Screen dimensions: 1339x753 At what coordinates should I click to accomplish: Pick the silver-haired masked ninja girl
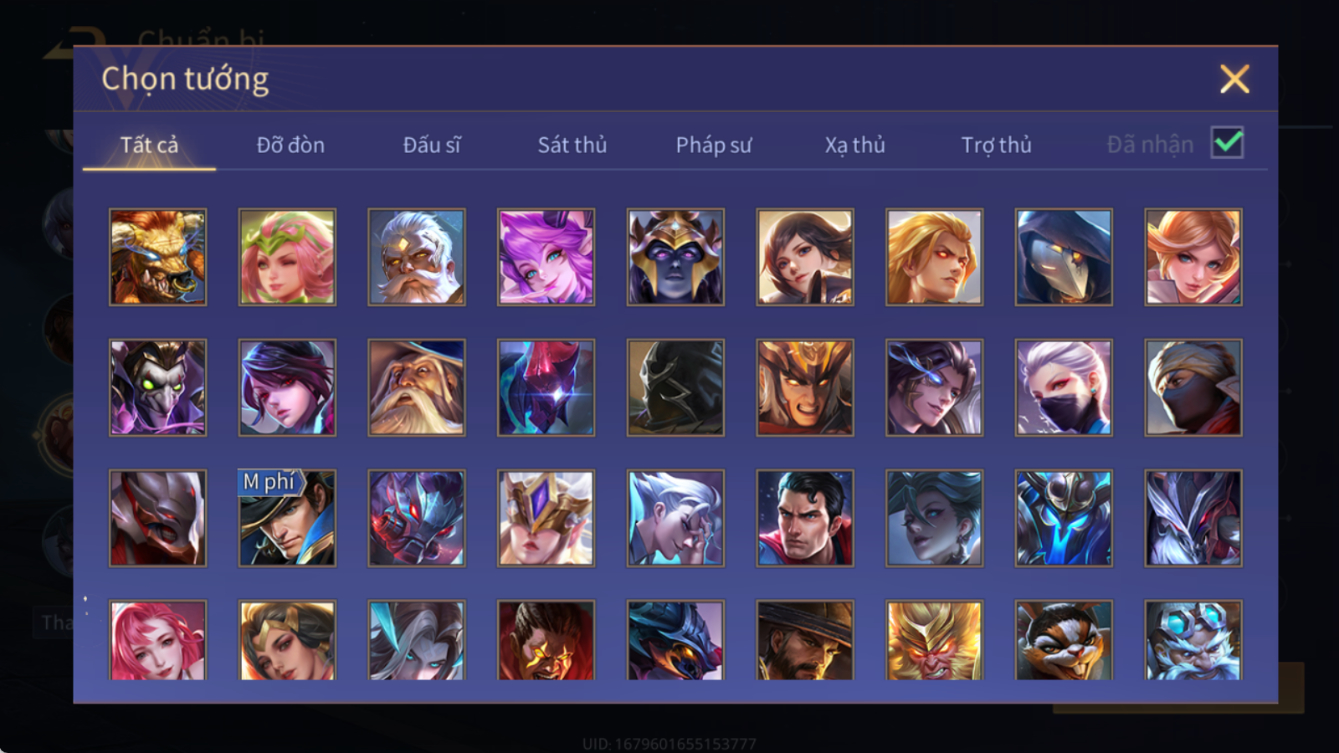(1064, 388)
